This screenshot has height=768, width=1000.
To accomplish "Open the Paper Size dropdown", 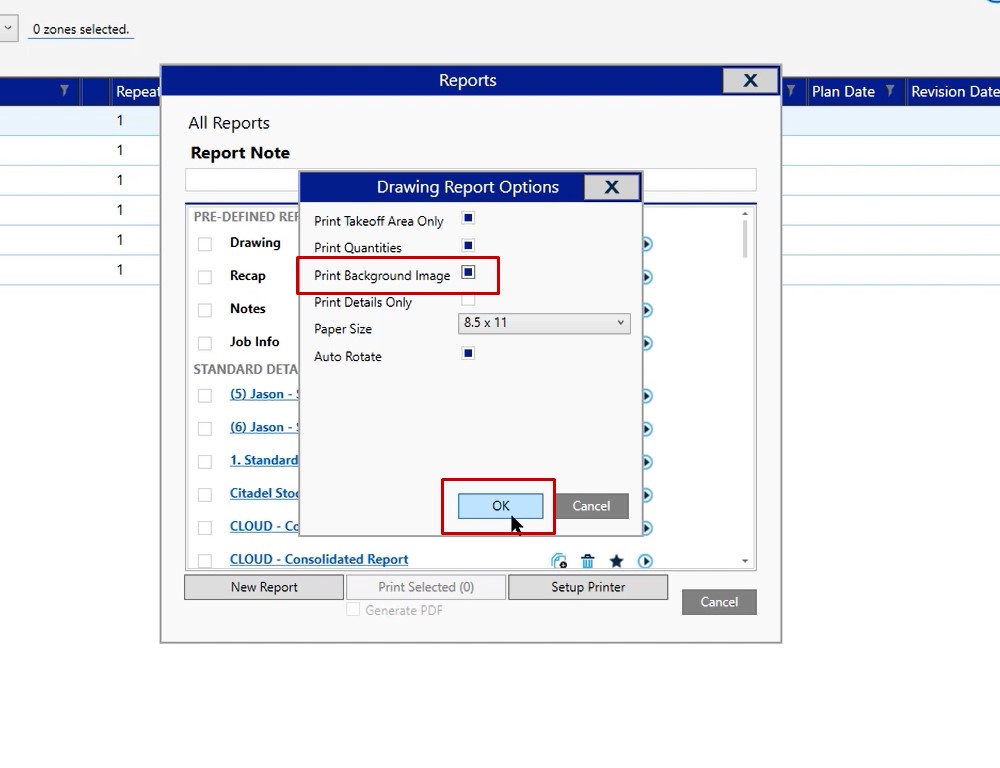I will (x=543, y=323).
